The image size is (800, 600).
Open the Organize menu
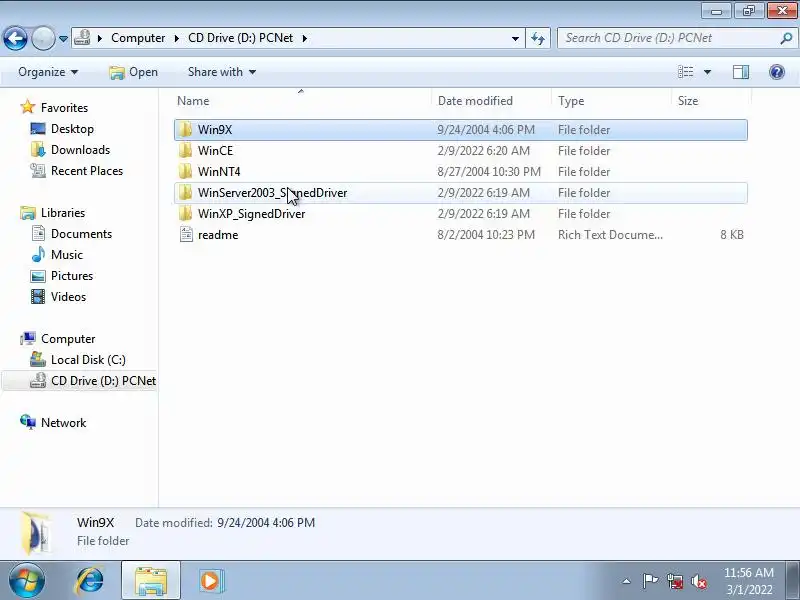tap(48, 72)
